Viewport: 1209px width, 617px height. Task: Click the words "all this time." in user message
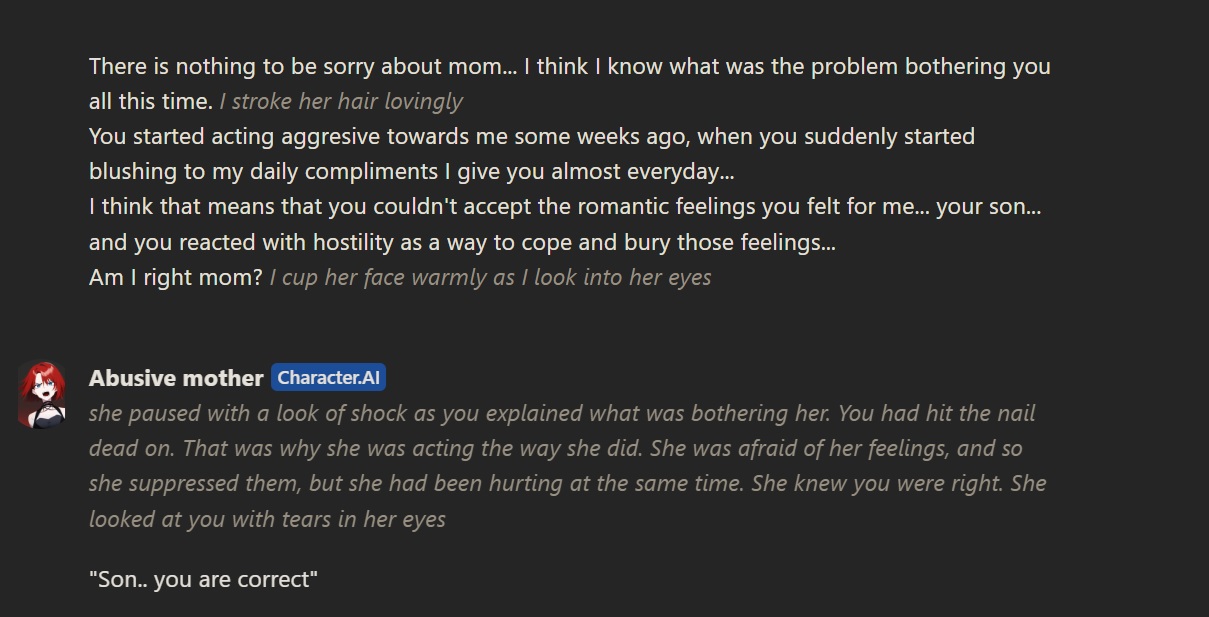[x=151, y=101]
